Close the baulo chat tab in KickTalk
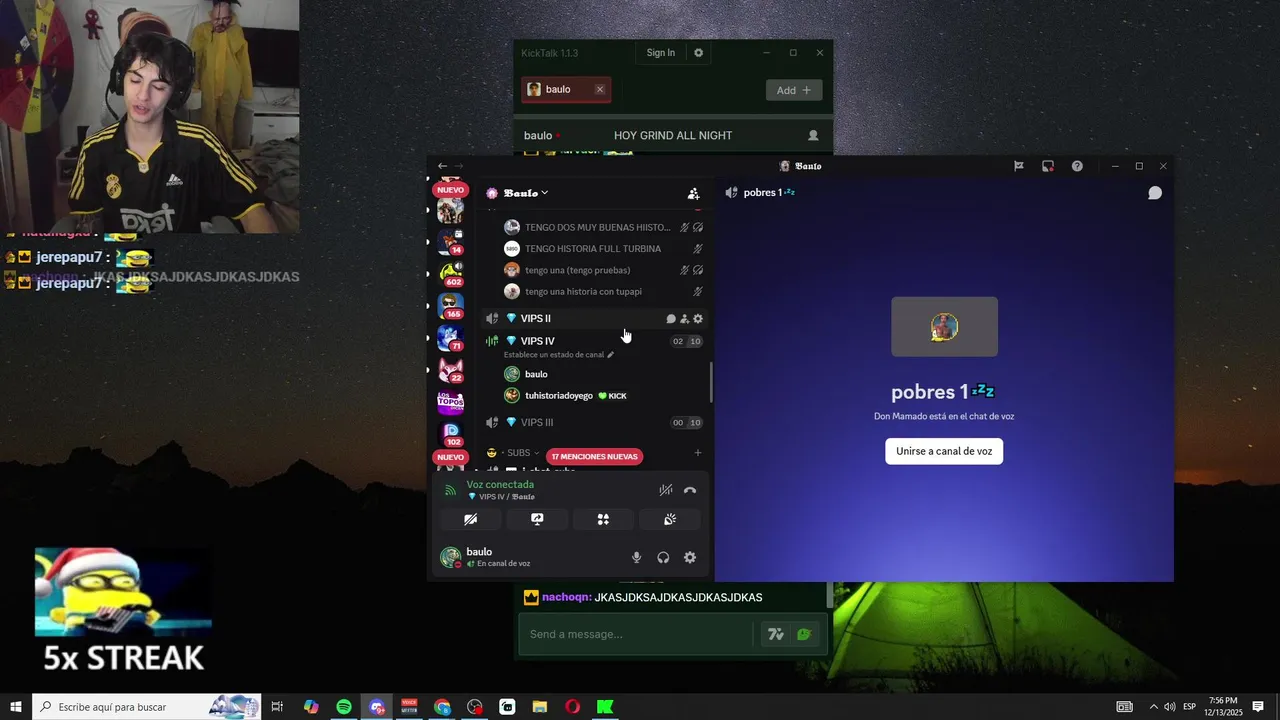The width and height of the screenshot is (1280, 720). tap(600, 89)
